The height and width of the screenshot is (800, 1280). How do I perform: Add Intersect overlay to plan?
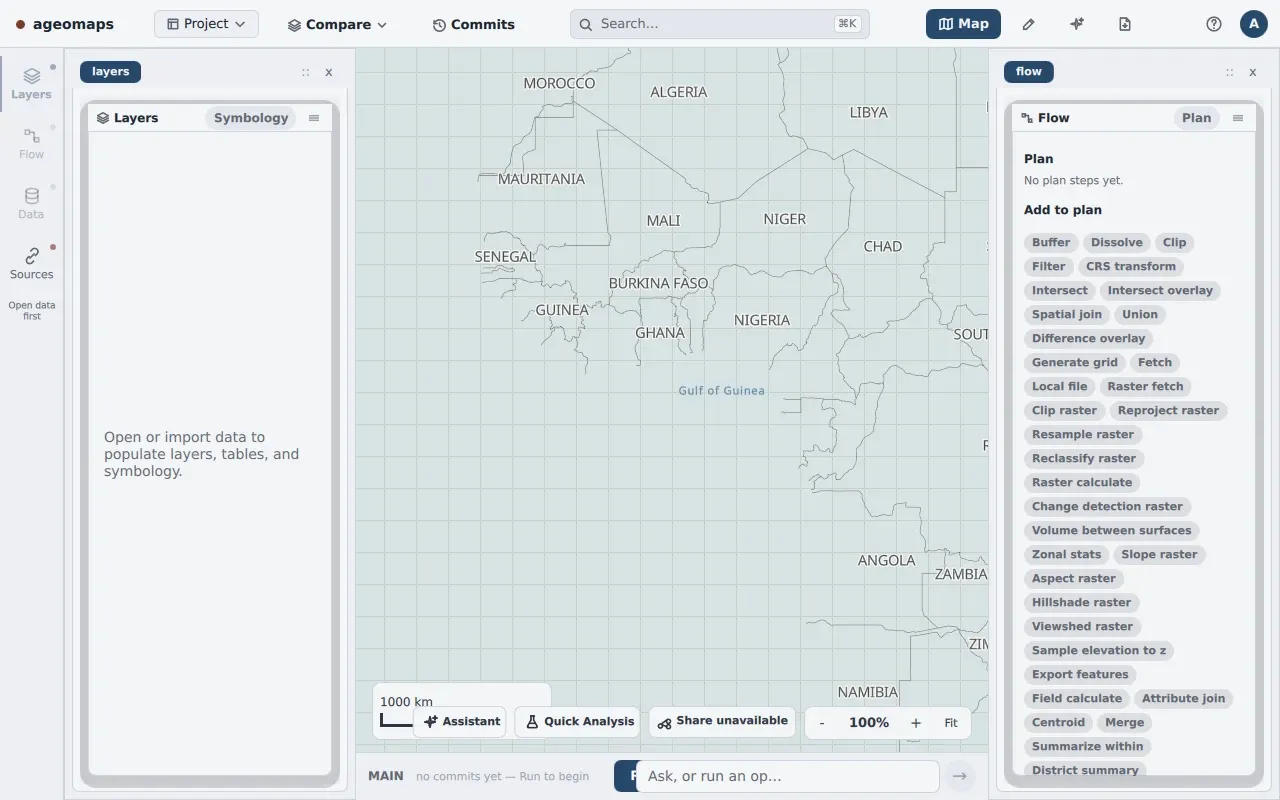click(1160, 291)
